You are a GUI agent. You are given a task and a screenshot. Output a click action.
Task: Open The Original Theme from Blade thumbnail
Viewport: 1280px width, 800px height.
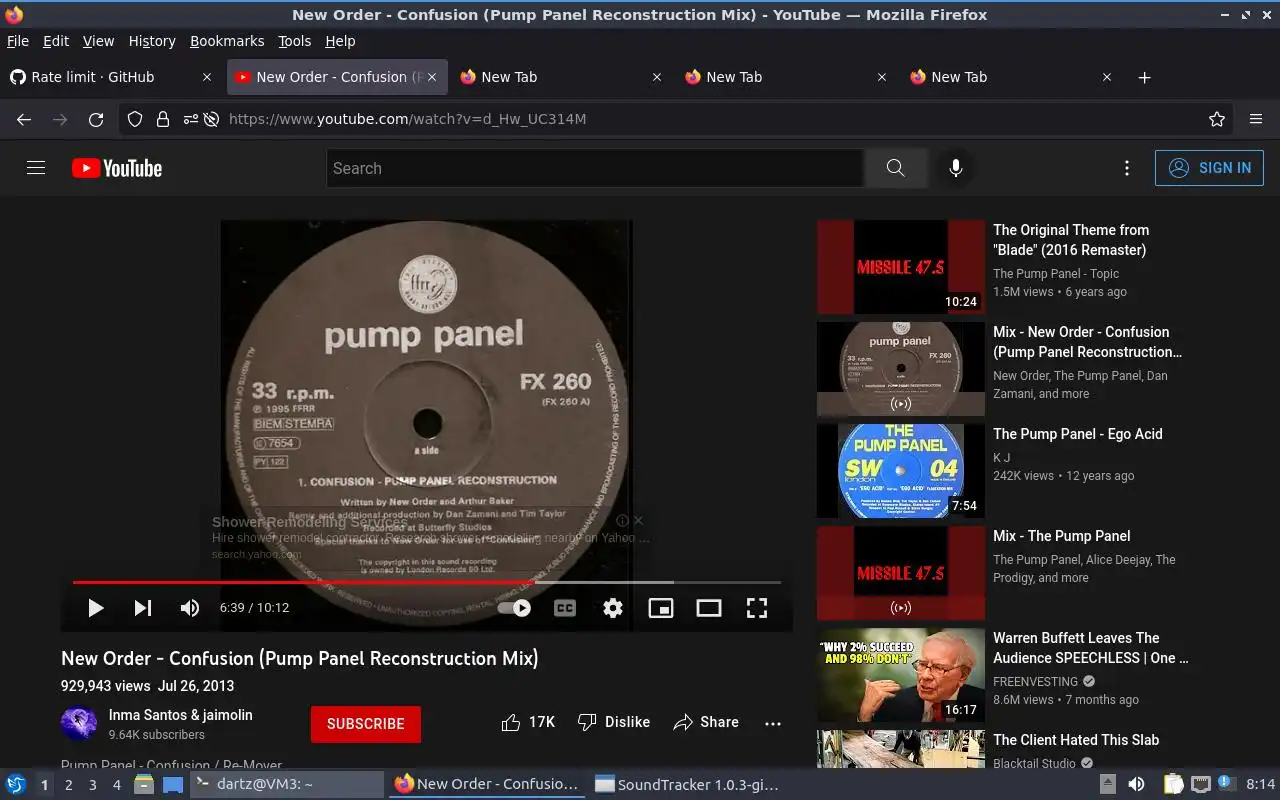[x=901, y=267]
